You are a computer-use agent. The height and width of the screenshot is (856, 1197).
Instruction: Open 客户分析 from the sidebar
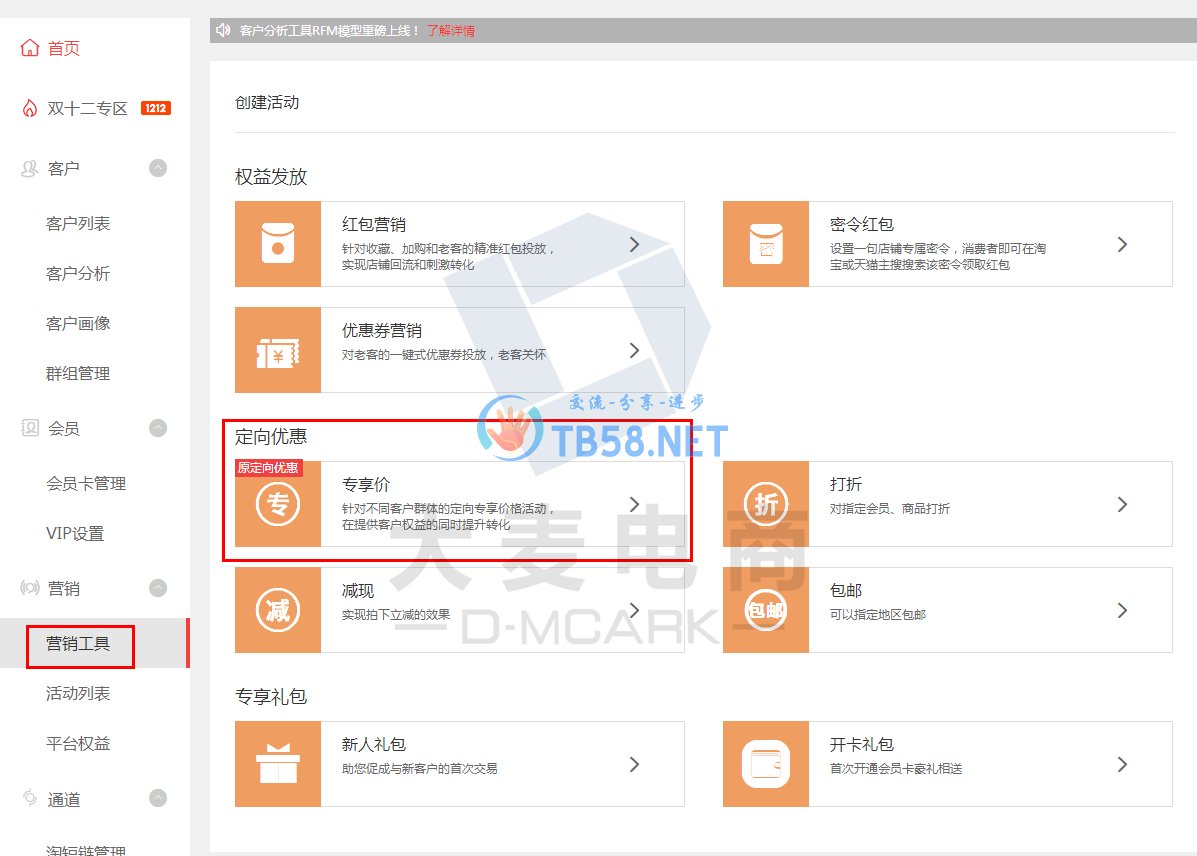[78, 274]
